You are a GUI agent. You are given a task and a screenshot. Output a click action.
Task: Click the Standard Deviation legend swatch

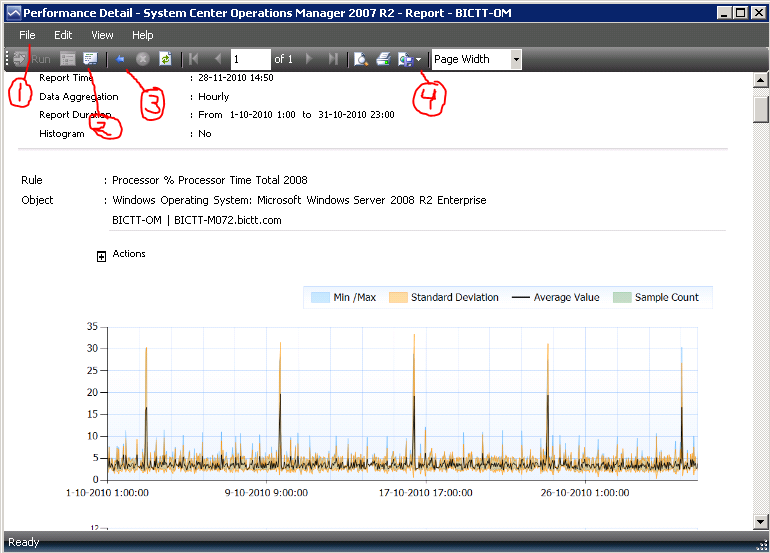(398, 297)
